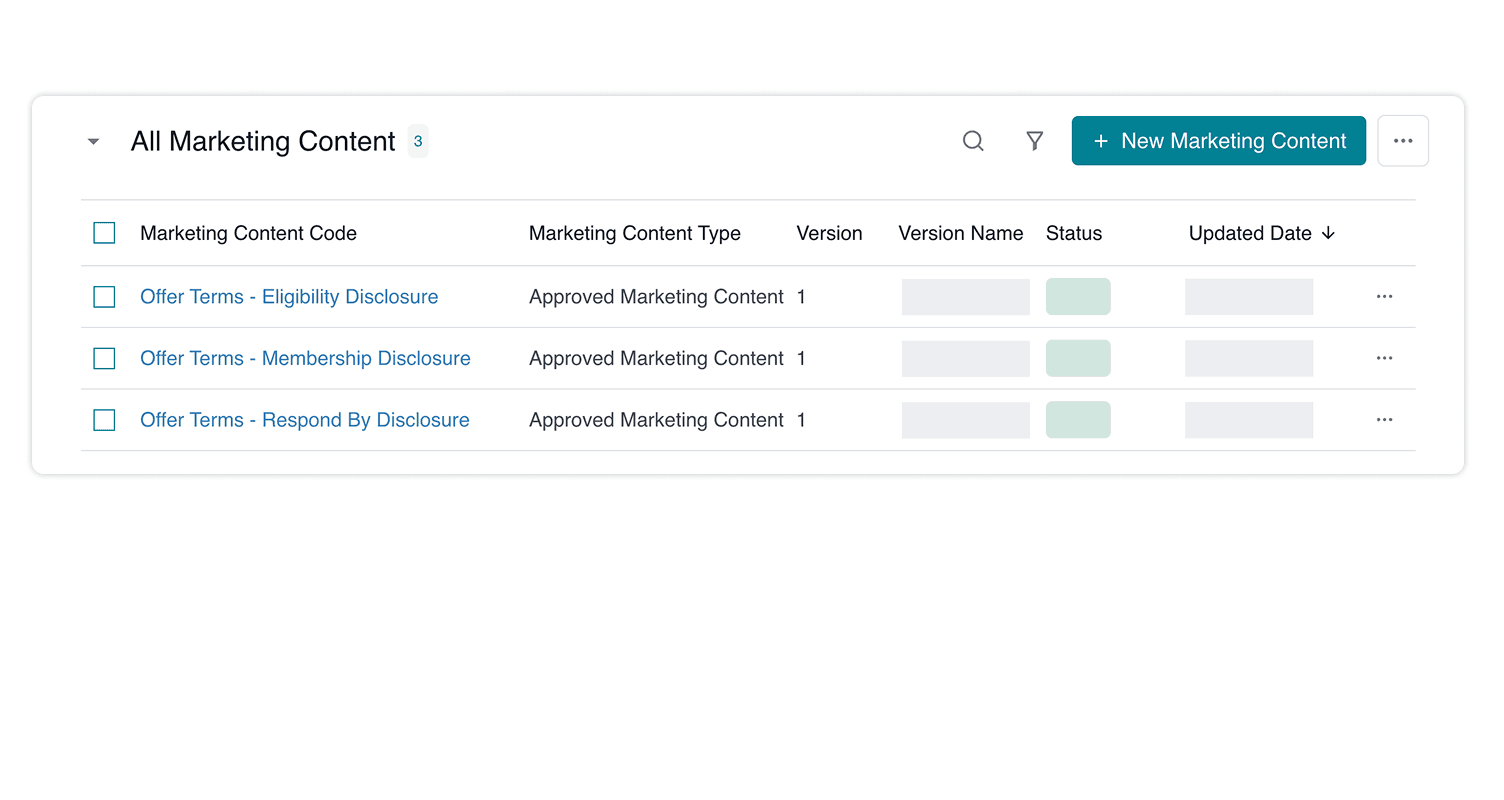Click the green status badge on the first row
Image resolution: width=1504 pixels, height=800 pixels.
1078,296
